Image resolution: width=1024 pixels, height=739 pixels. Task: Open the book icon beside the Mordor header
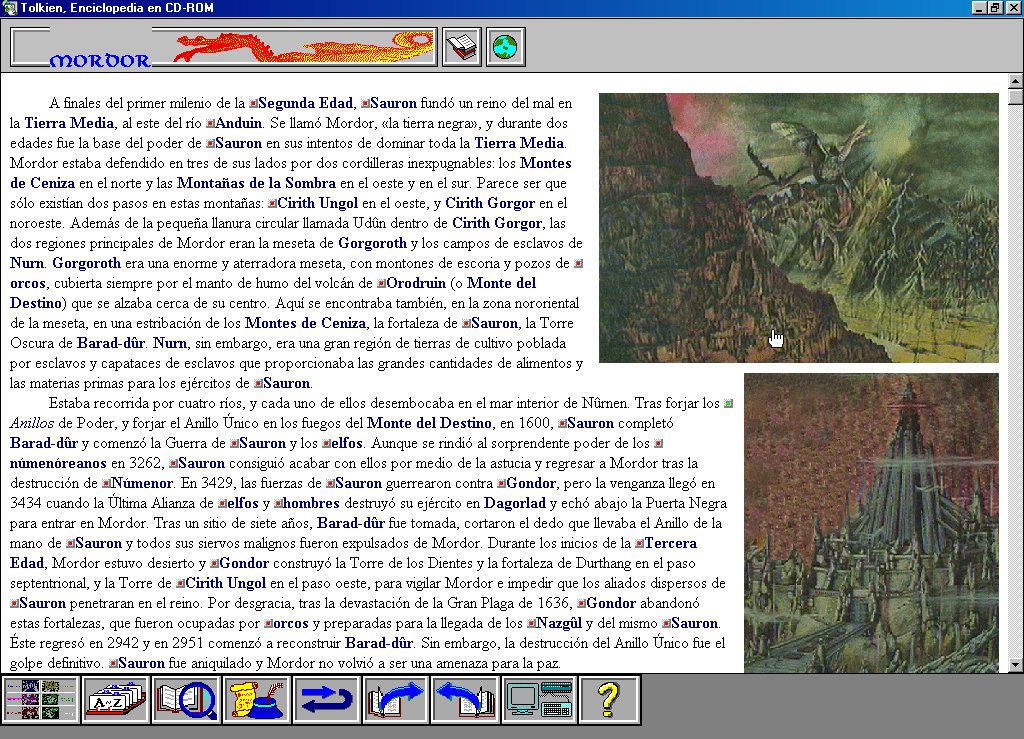(x=462, y=47)
